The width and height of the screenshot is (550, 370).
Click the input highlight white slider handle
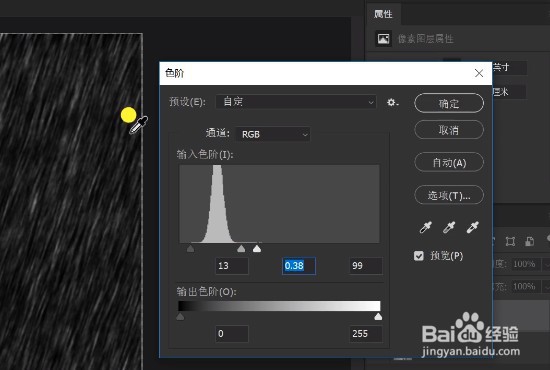point(257,249)
